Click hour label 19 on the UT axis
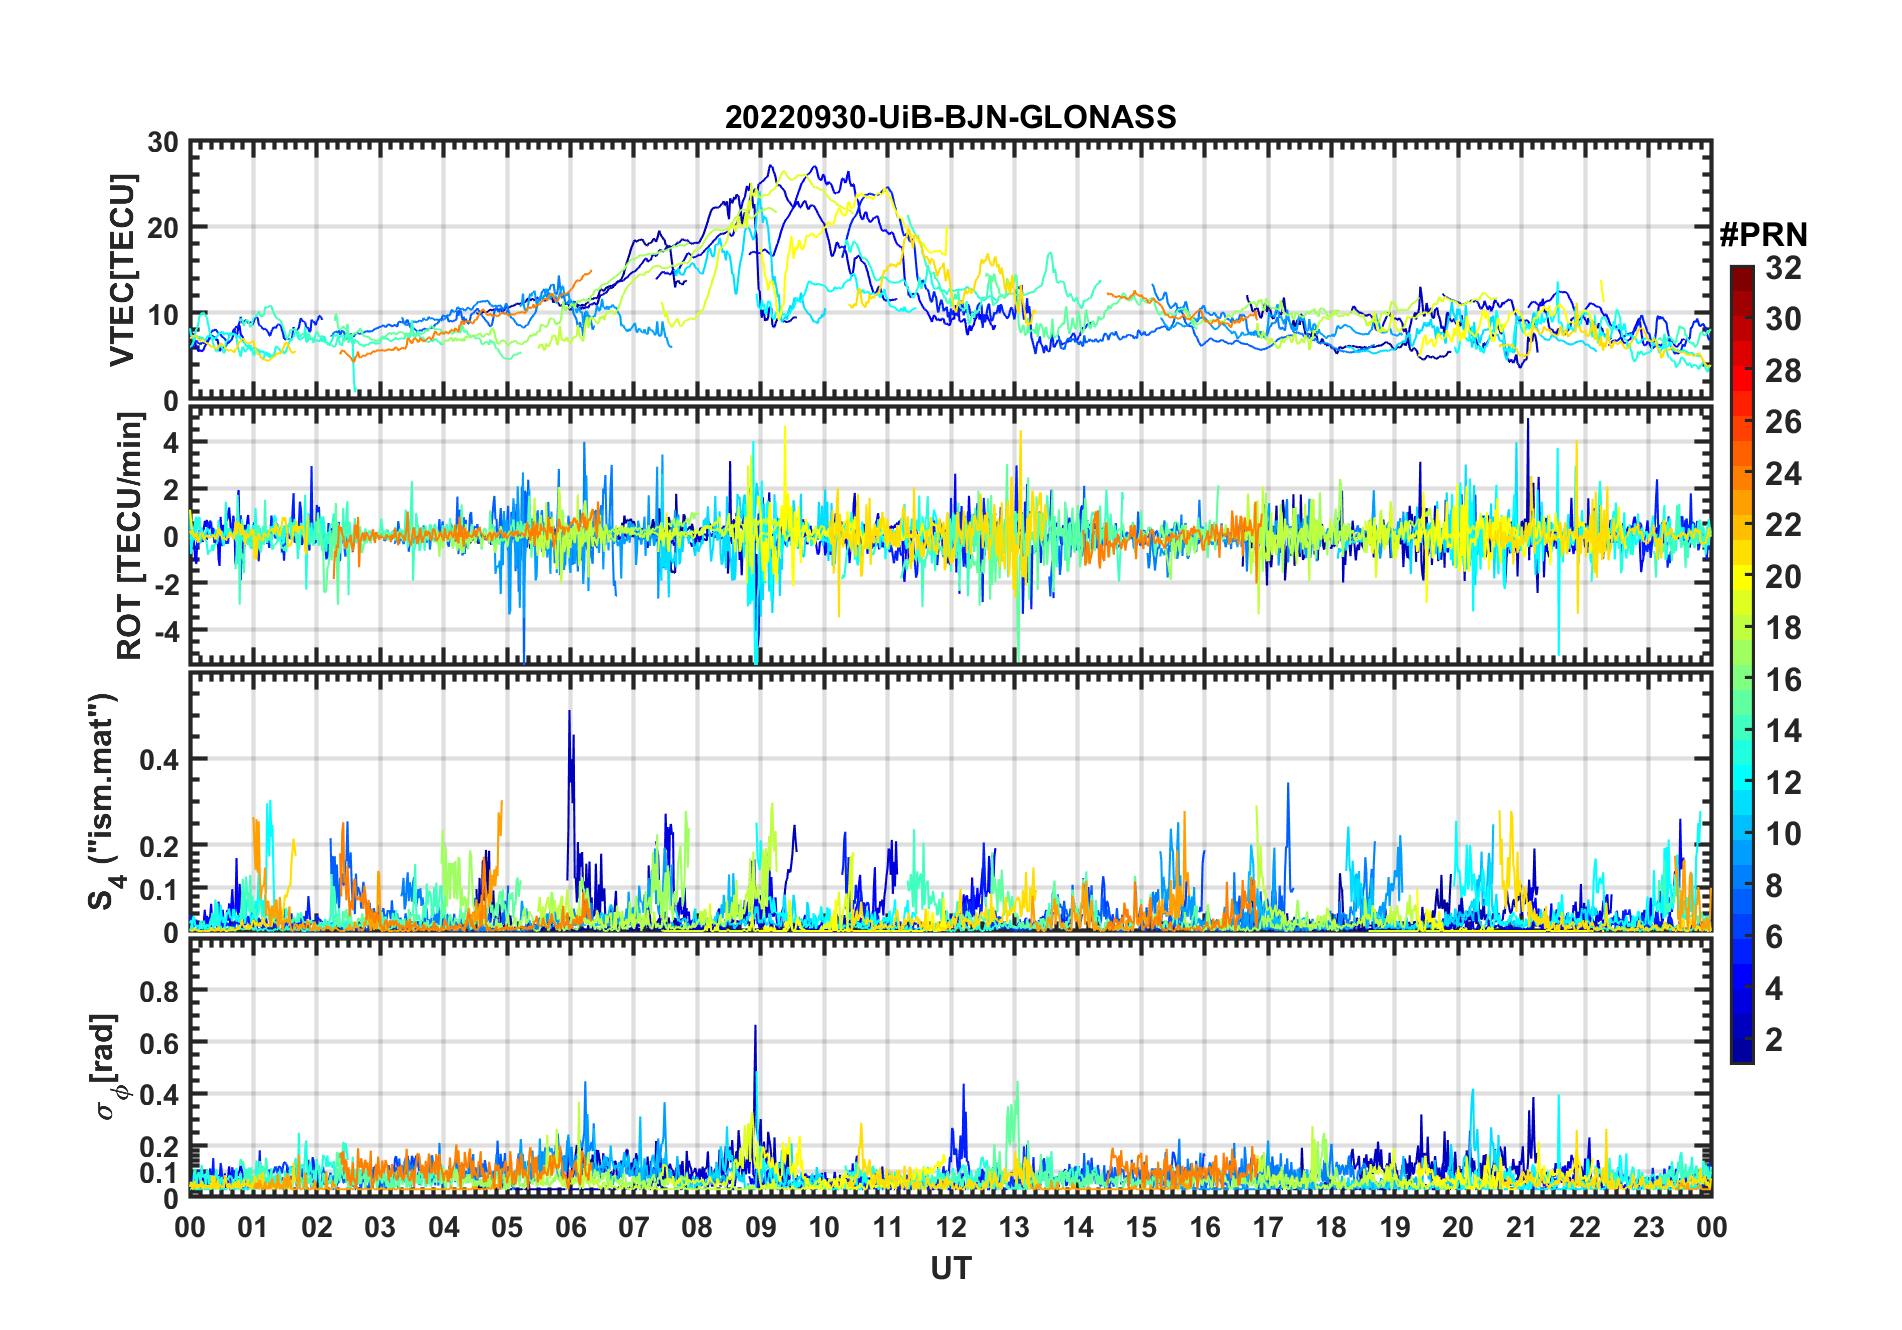Viewport: 1902px width, 1330px height. 1395,1227
